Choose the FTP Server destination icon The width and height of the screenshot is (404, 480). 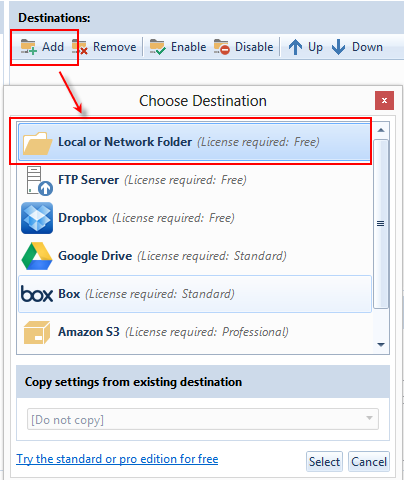click(38, 180)
